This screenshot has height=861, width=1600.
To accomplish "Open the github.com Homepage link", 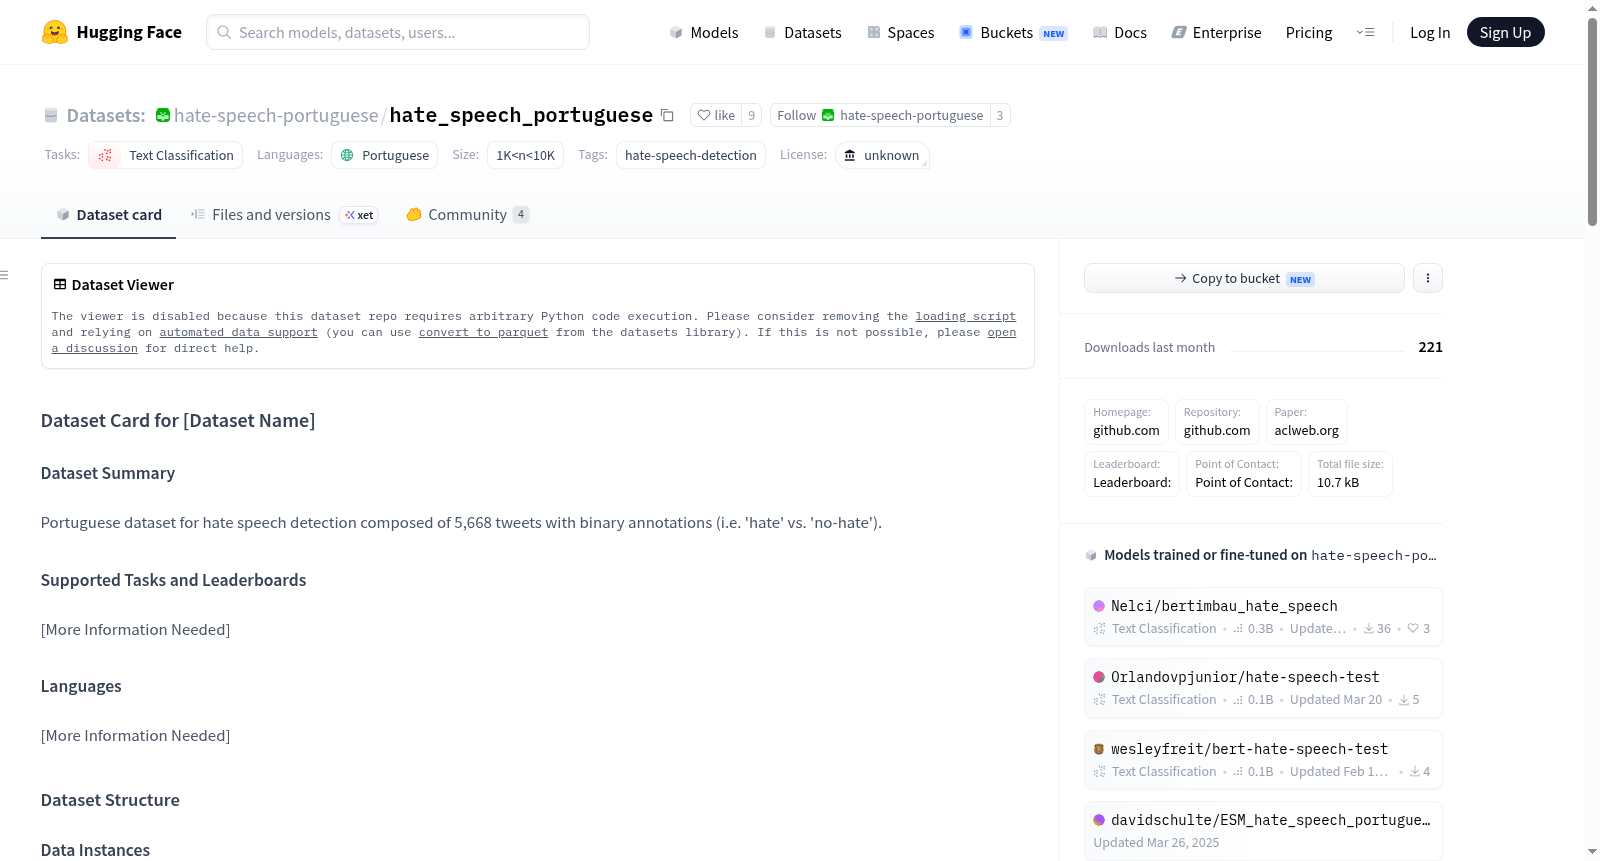I will click(x=1126, y=422).
